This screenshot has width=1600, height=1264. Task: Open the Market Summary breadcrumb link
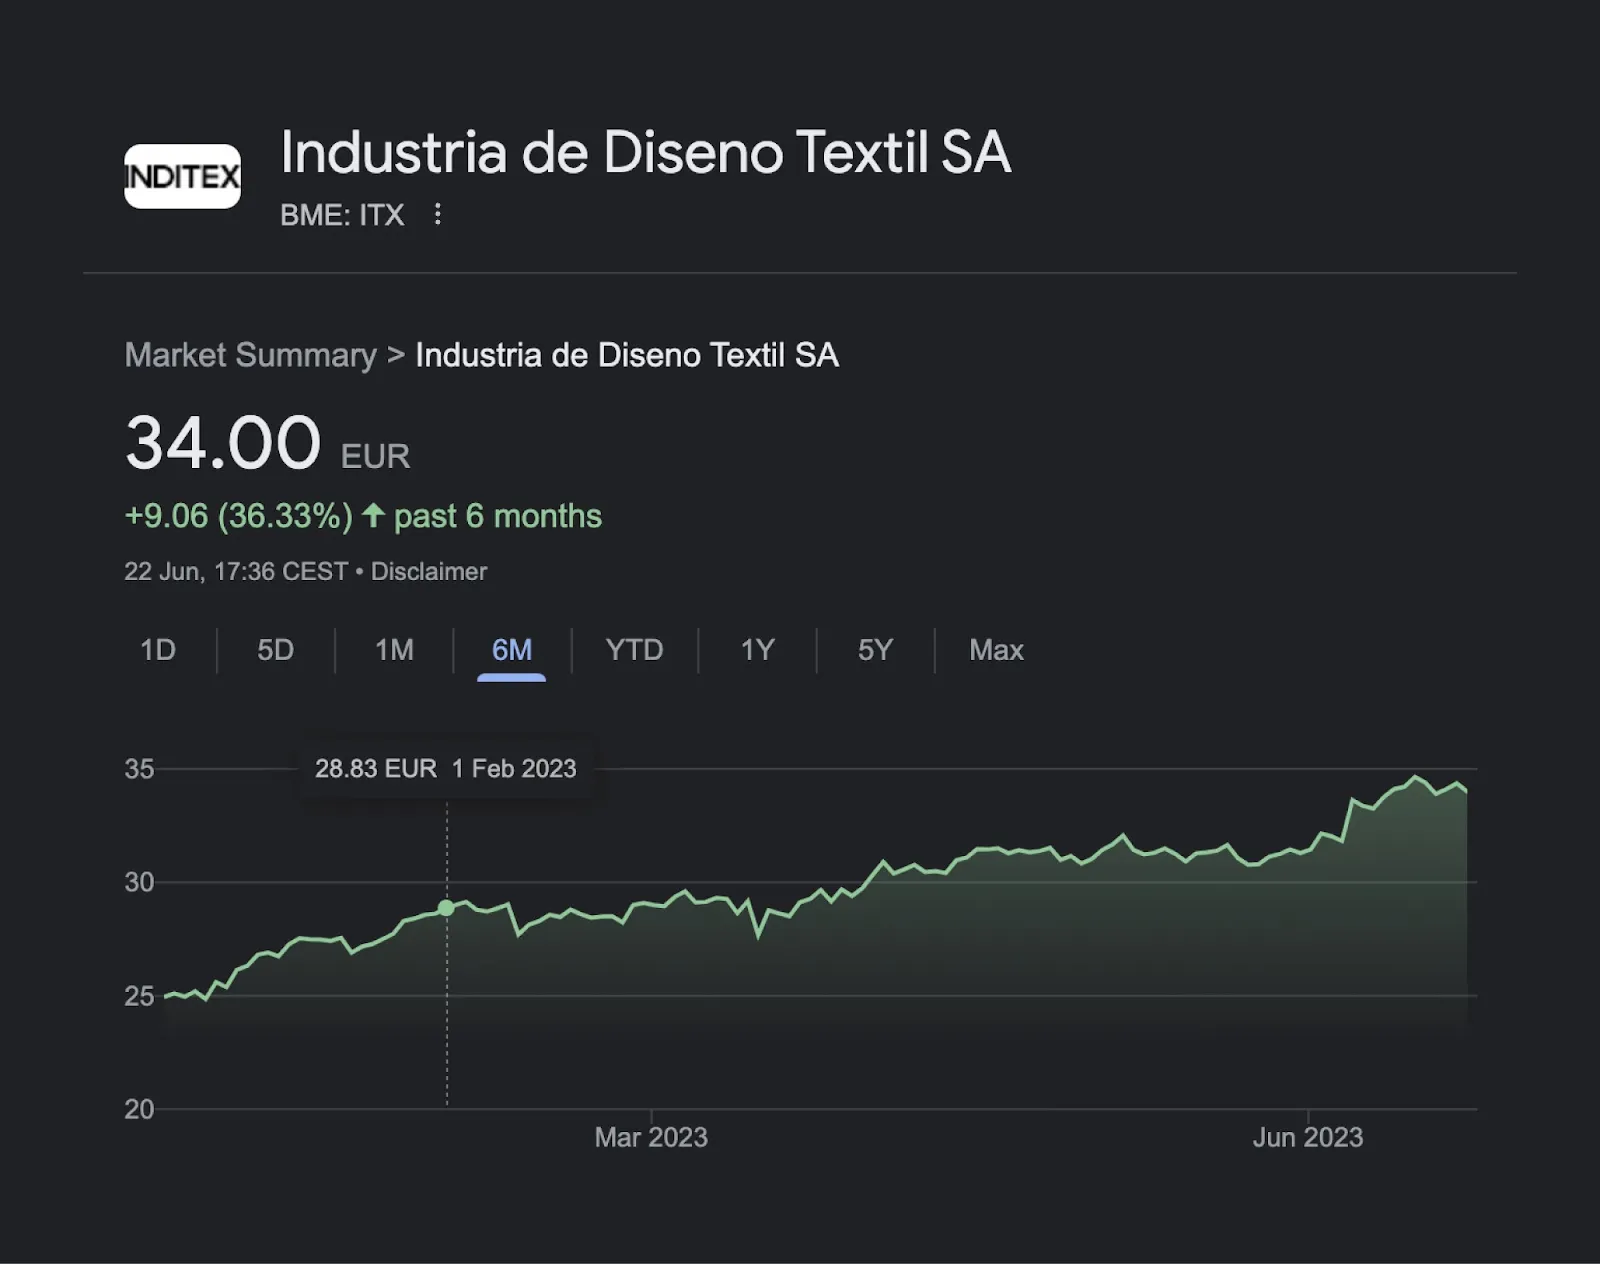(250, 355)
